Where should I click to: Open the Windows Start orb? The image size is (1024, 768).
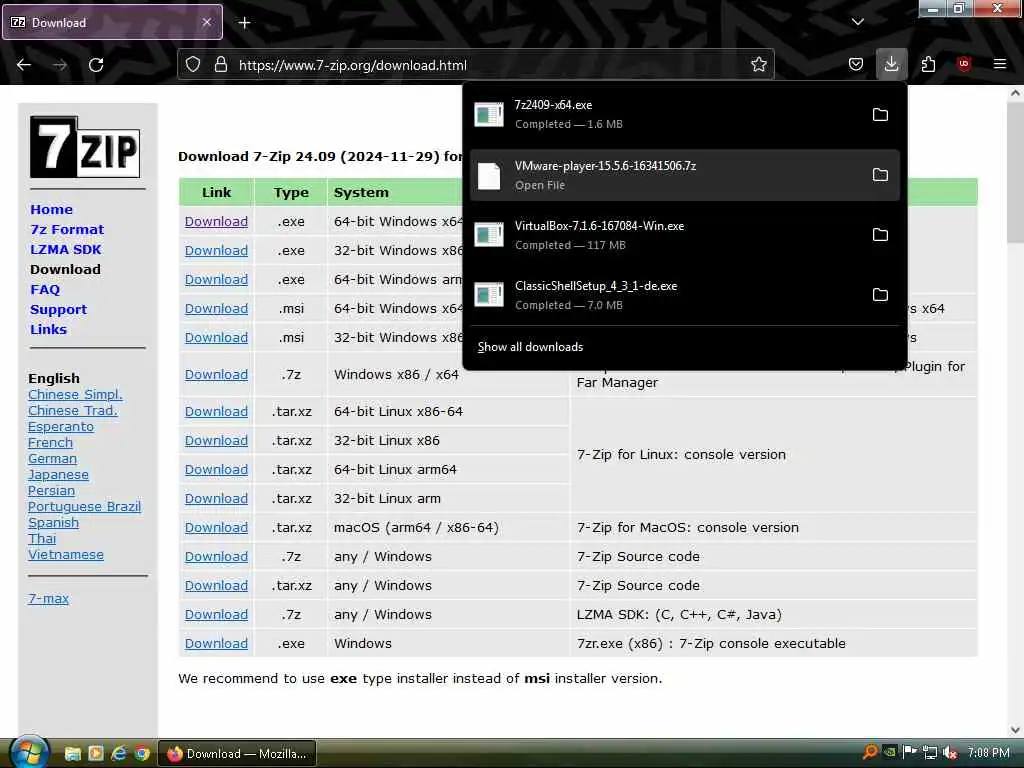coord(29,752)
